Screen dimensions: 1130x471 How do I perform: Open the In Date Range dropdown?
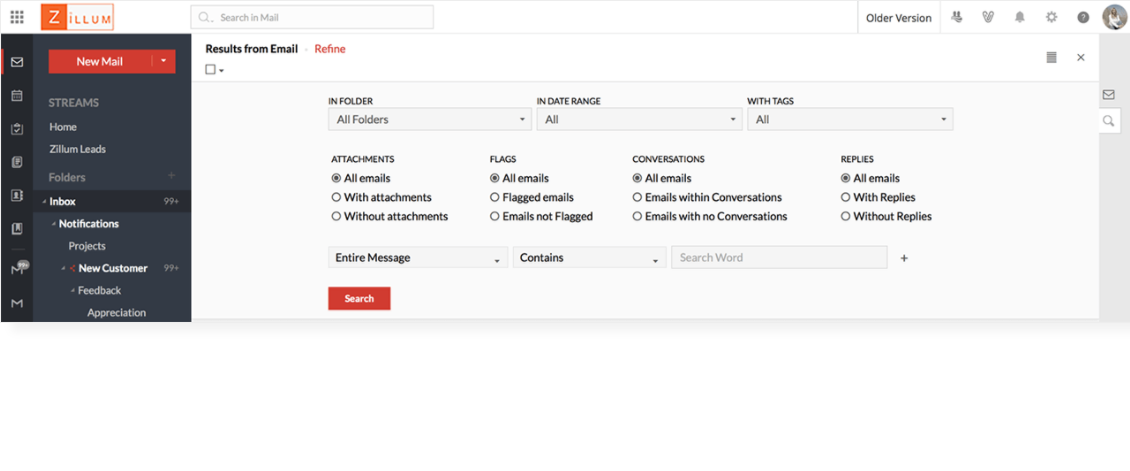coord(638,120)
